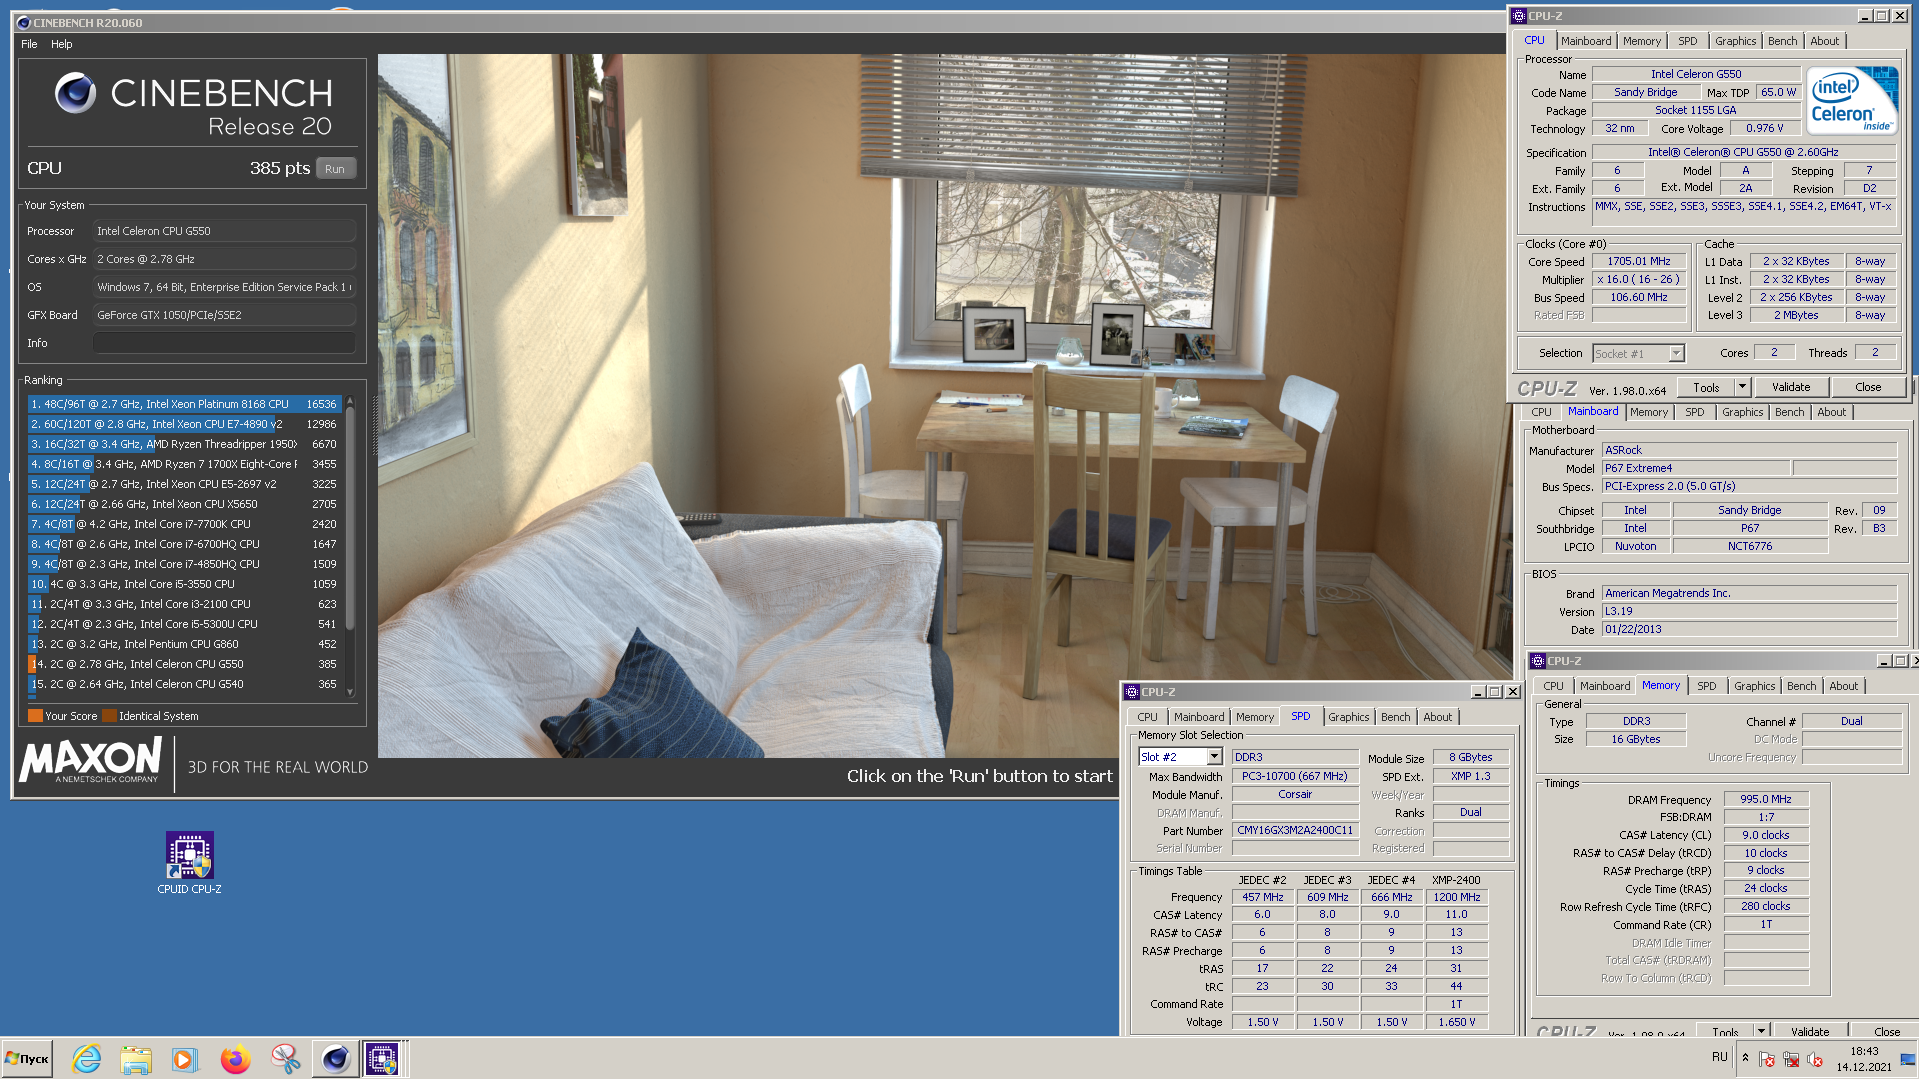Open the Mainboard tab in the Memory timings window
1919x1079 pixels.
pos(1604,686)
